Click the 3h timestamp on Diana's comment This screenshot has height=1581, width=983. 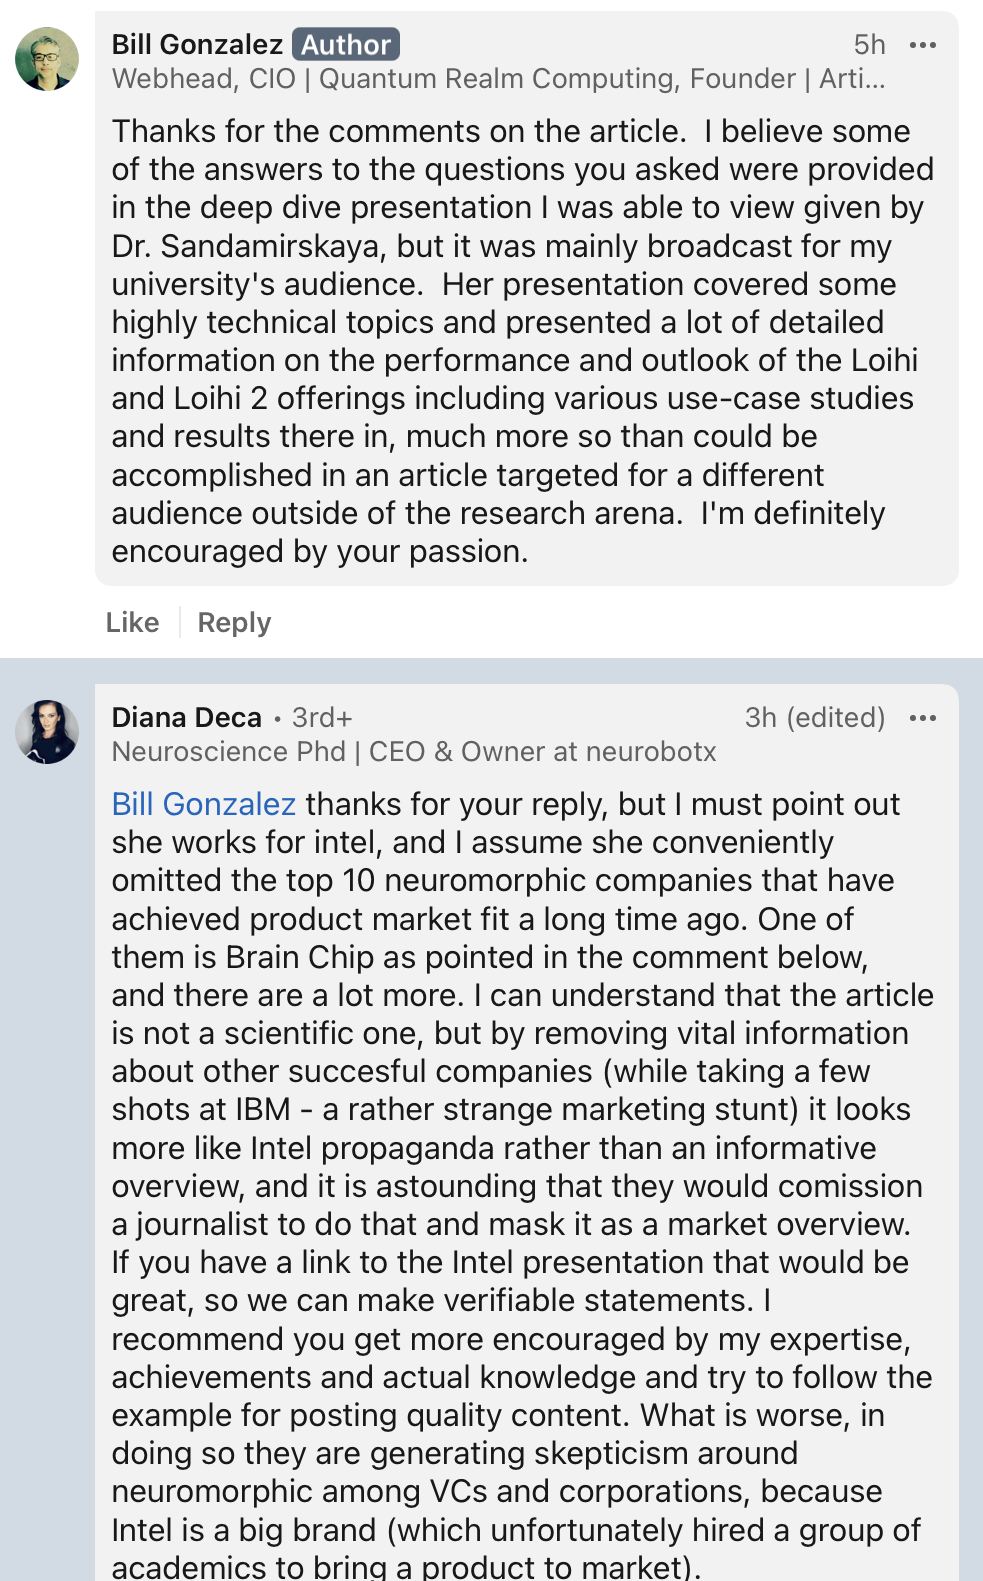760,718
